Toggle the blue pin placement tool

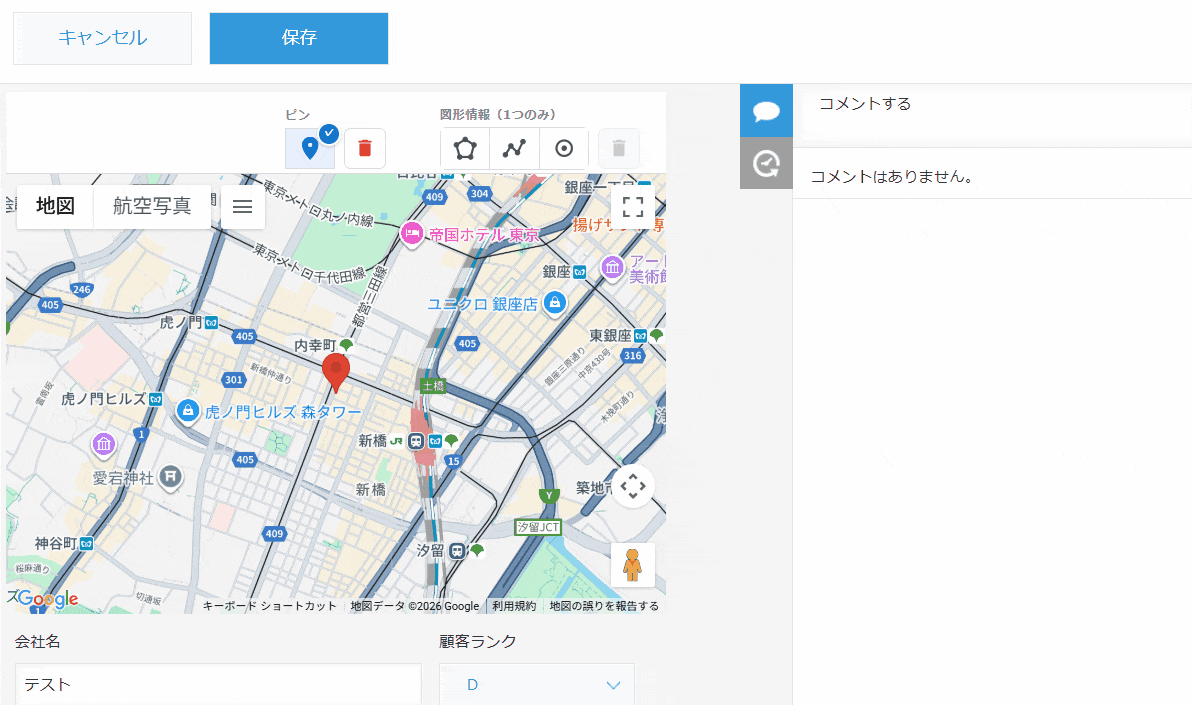(310, 147)
